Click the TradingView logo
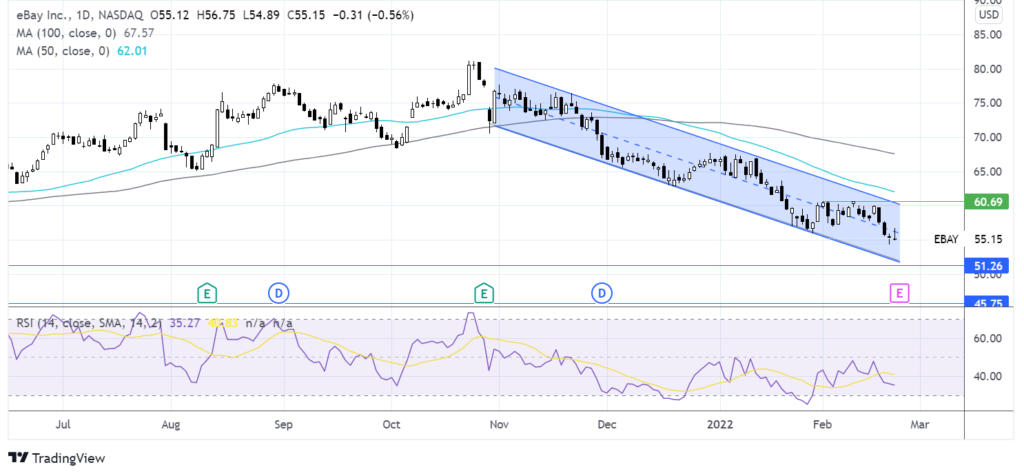The height and width of the screenshot is (476, 1024). 56,458
